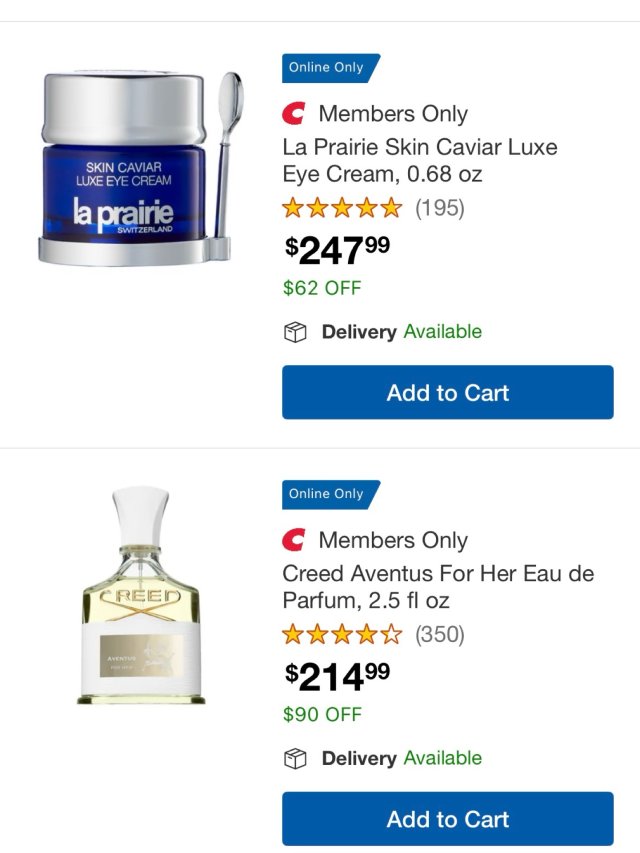The height and width of the screenshot is (853, 640).
Task: Click the $90 OFF discount label
Action: point(322,714)
